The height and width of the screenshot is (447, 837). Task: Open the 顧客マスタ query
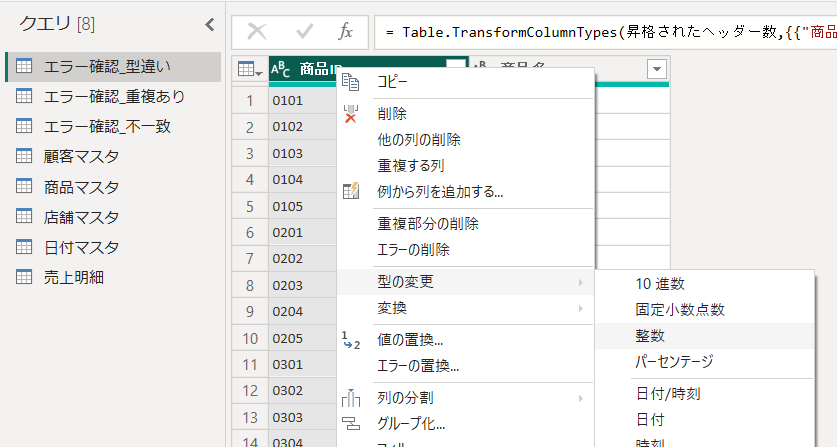tap(113, 156)
